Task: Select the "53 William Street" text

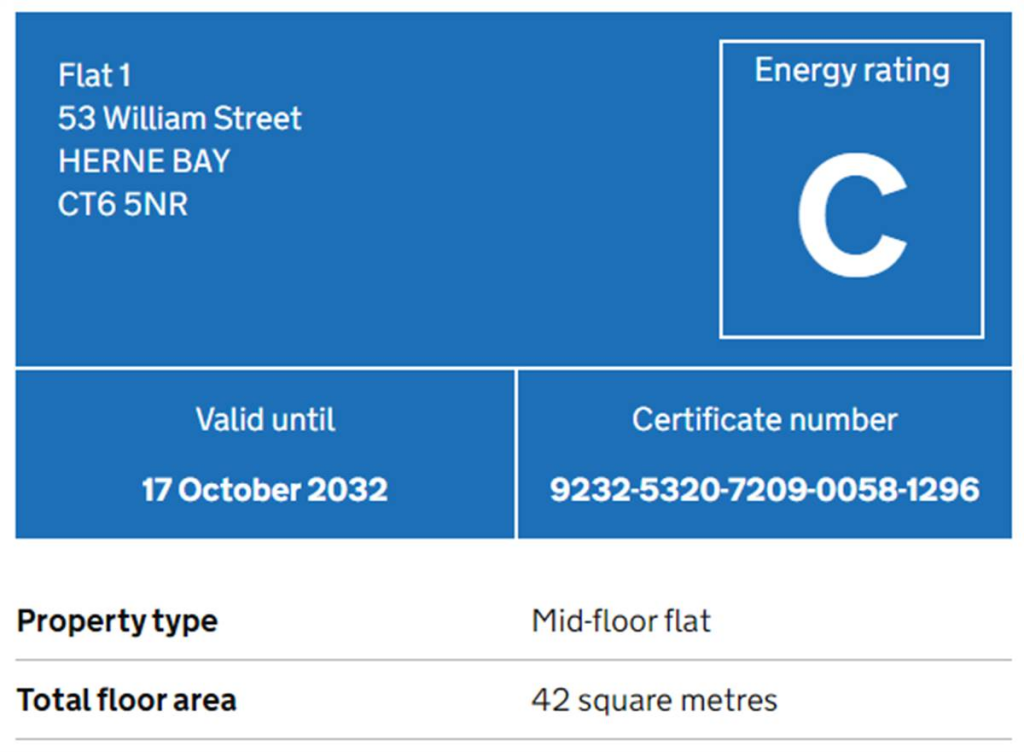Action: [x=179, y=118]
